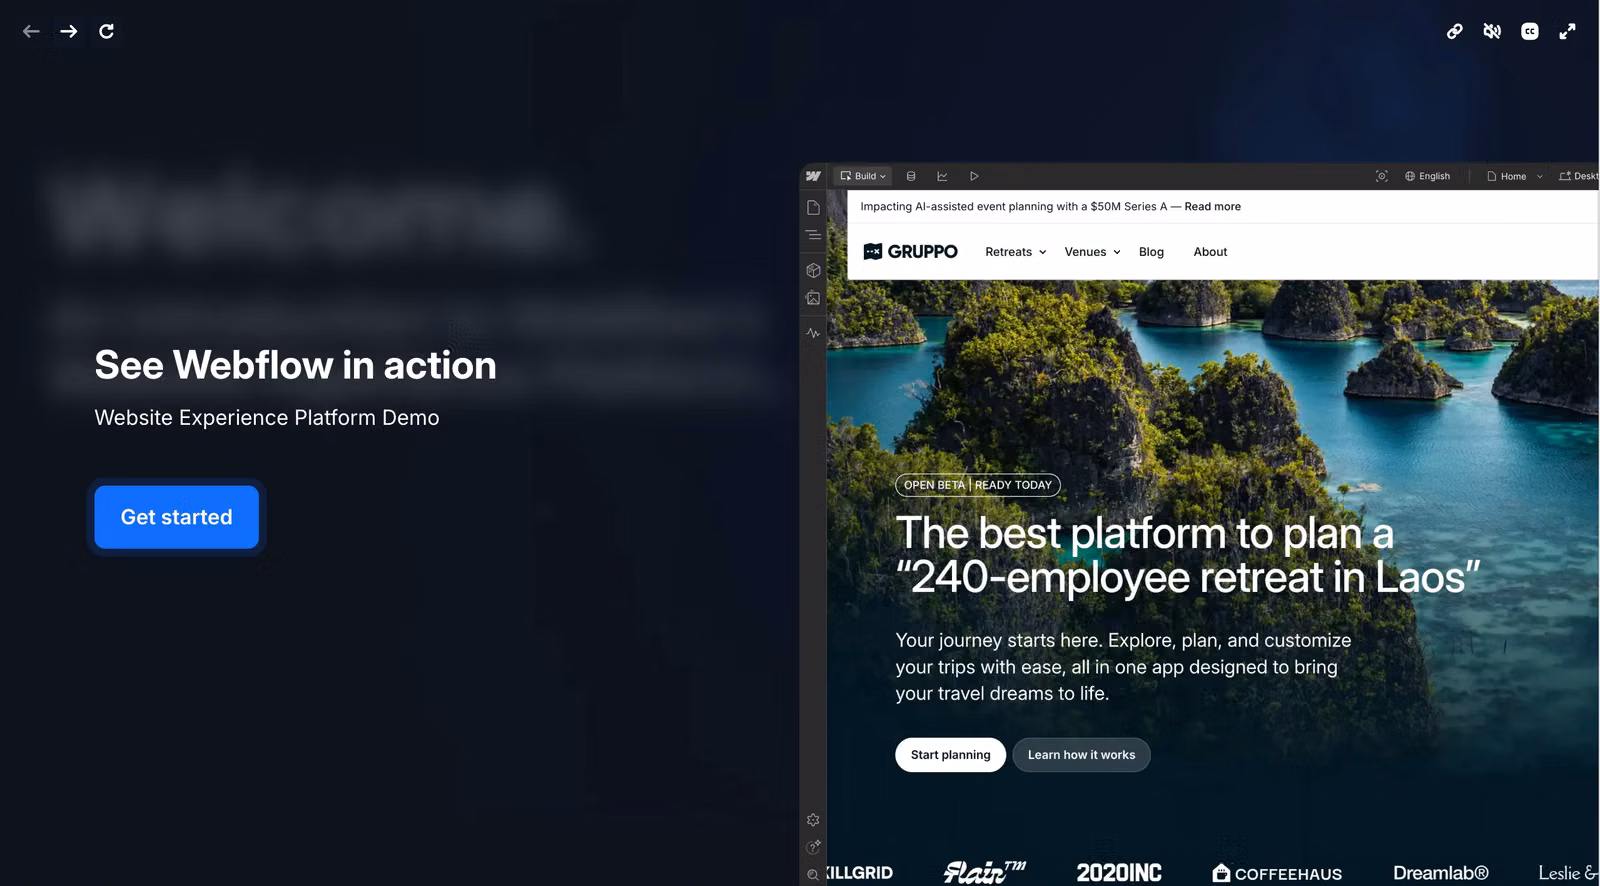The image size is (1600, 886).
Task: Open the Components cube icon
Action: tap(813, 270)
